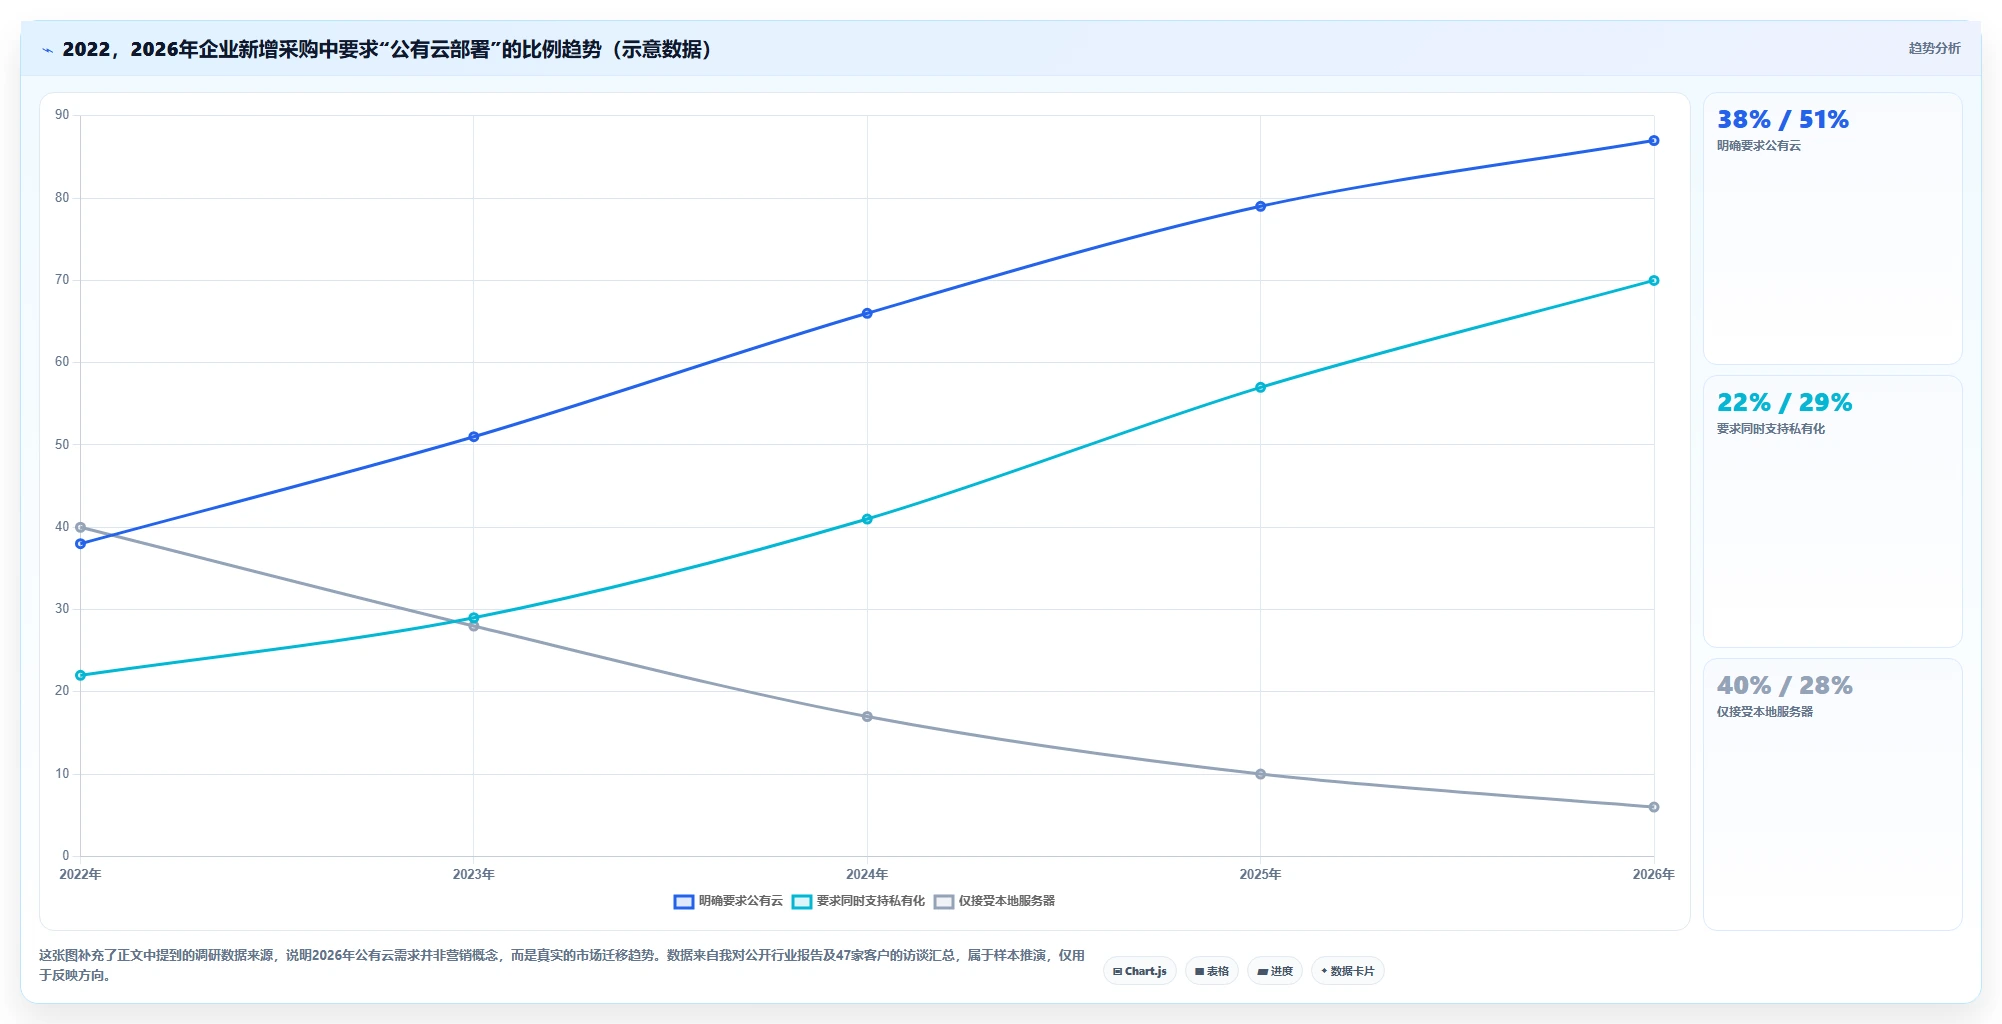
Task: Select the Chart.js pill tag
Action: 1140,971
